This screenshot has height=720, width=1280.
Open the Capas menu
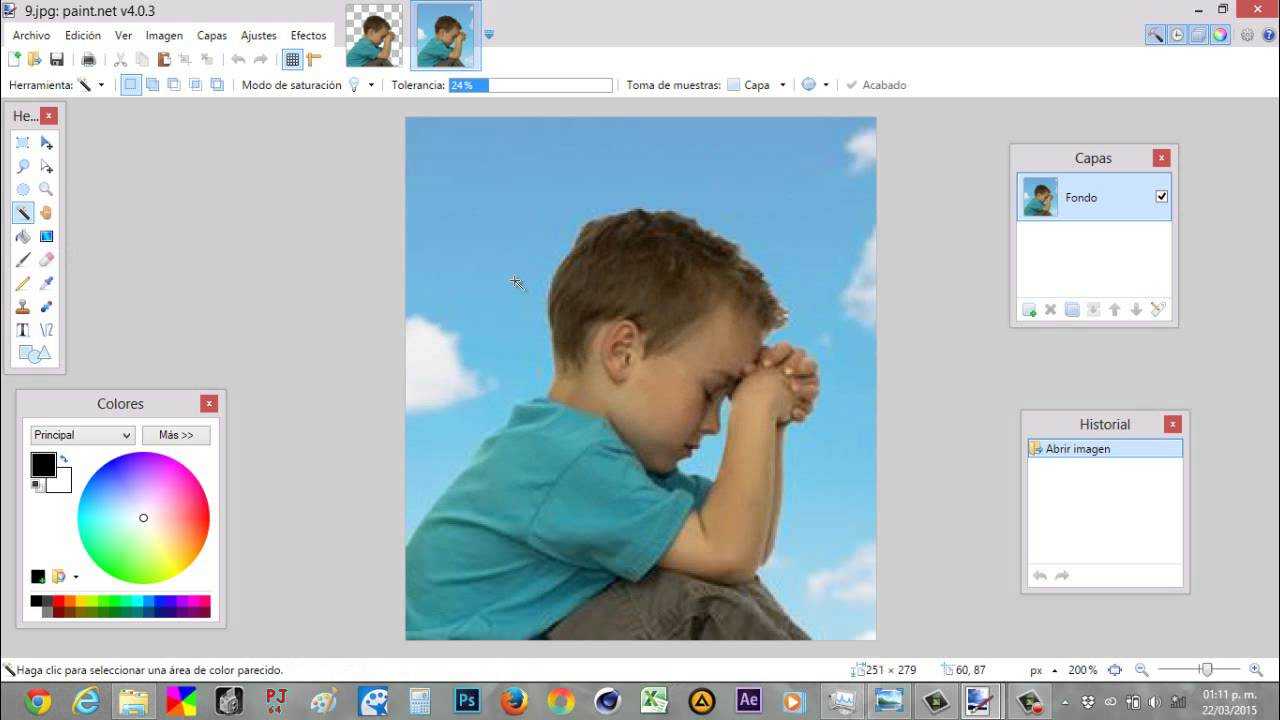[212, 35]
